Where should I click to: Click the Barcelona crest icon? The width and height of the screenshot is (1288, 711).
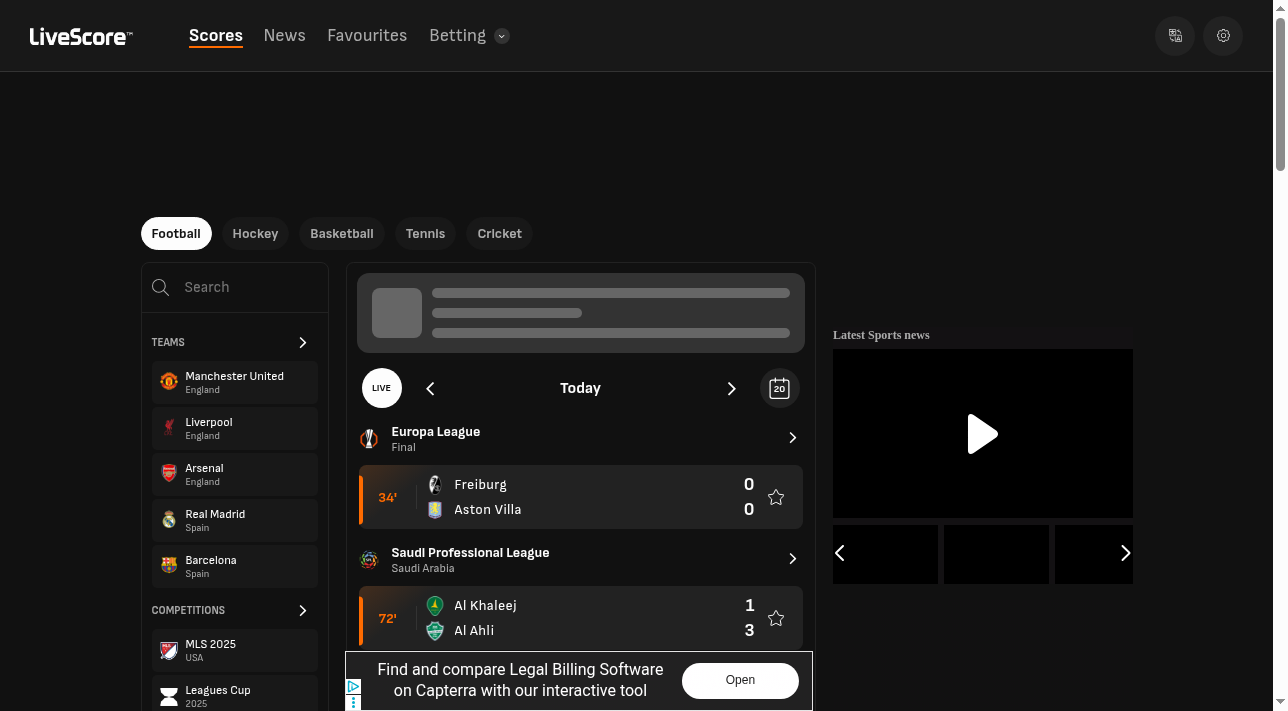tap(169, 566)
